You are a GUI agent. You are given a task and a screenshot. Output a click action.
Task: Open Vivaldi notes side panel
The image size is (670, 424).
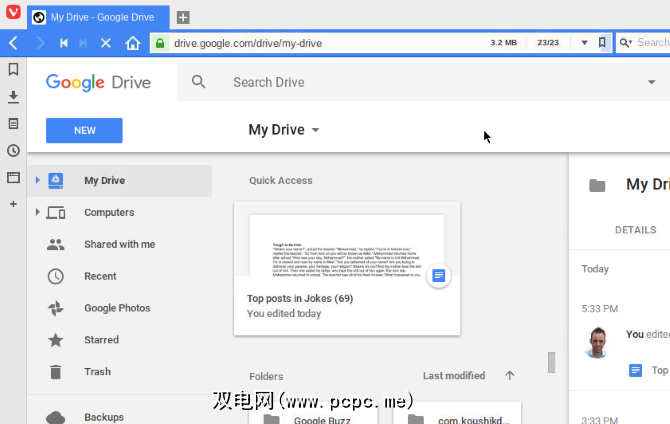[x=13, y=124]
